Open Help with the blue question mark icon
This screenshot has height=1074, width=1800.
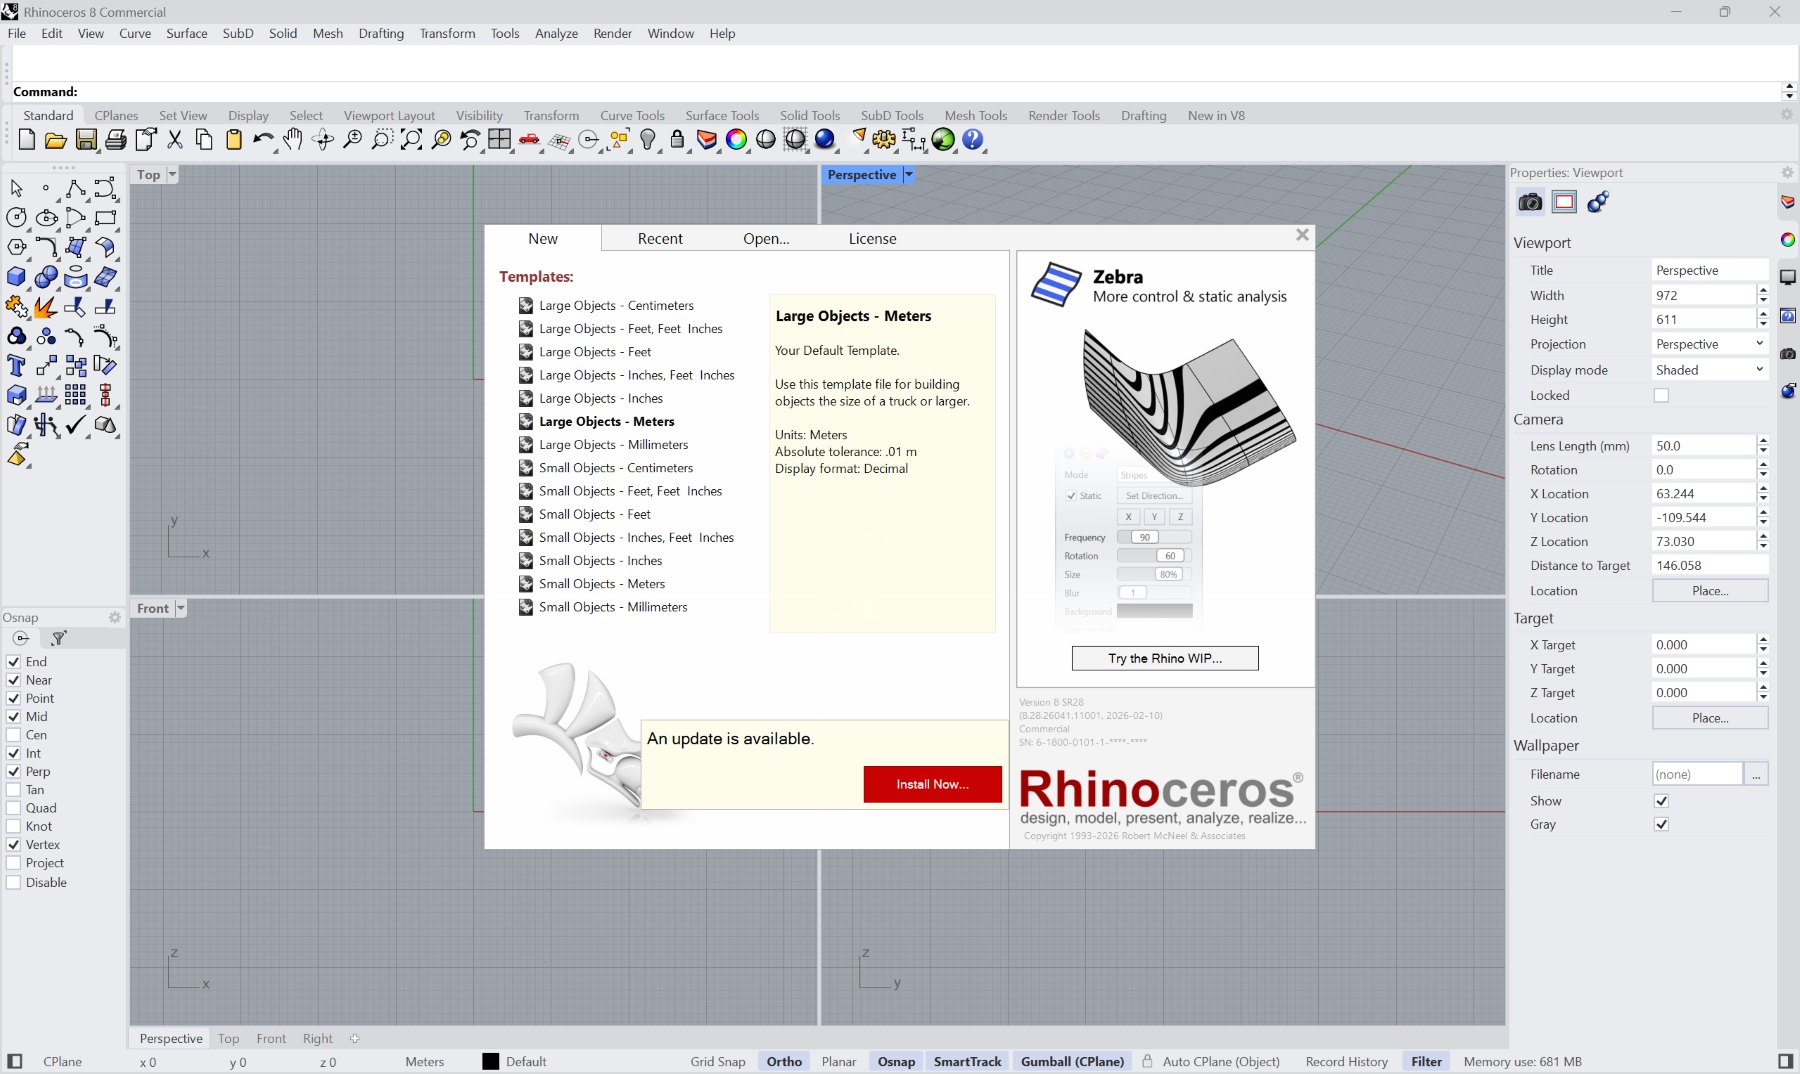pos(973,140)
